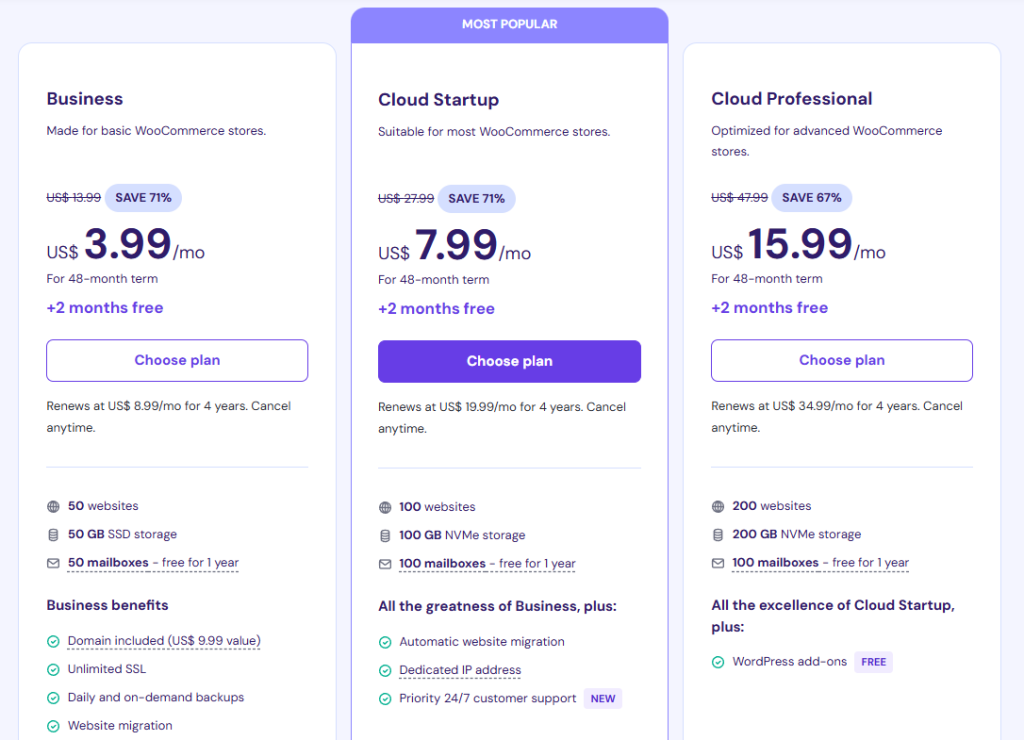Choose the Cloud Professional plan
1024x740 pixels.
[x=842, y=361]
